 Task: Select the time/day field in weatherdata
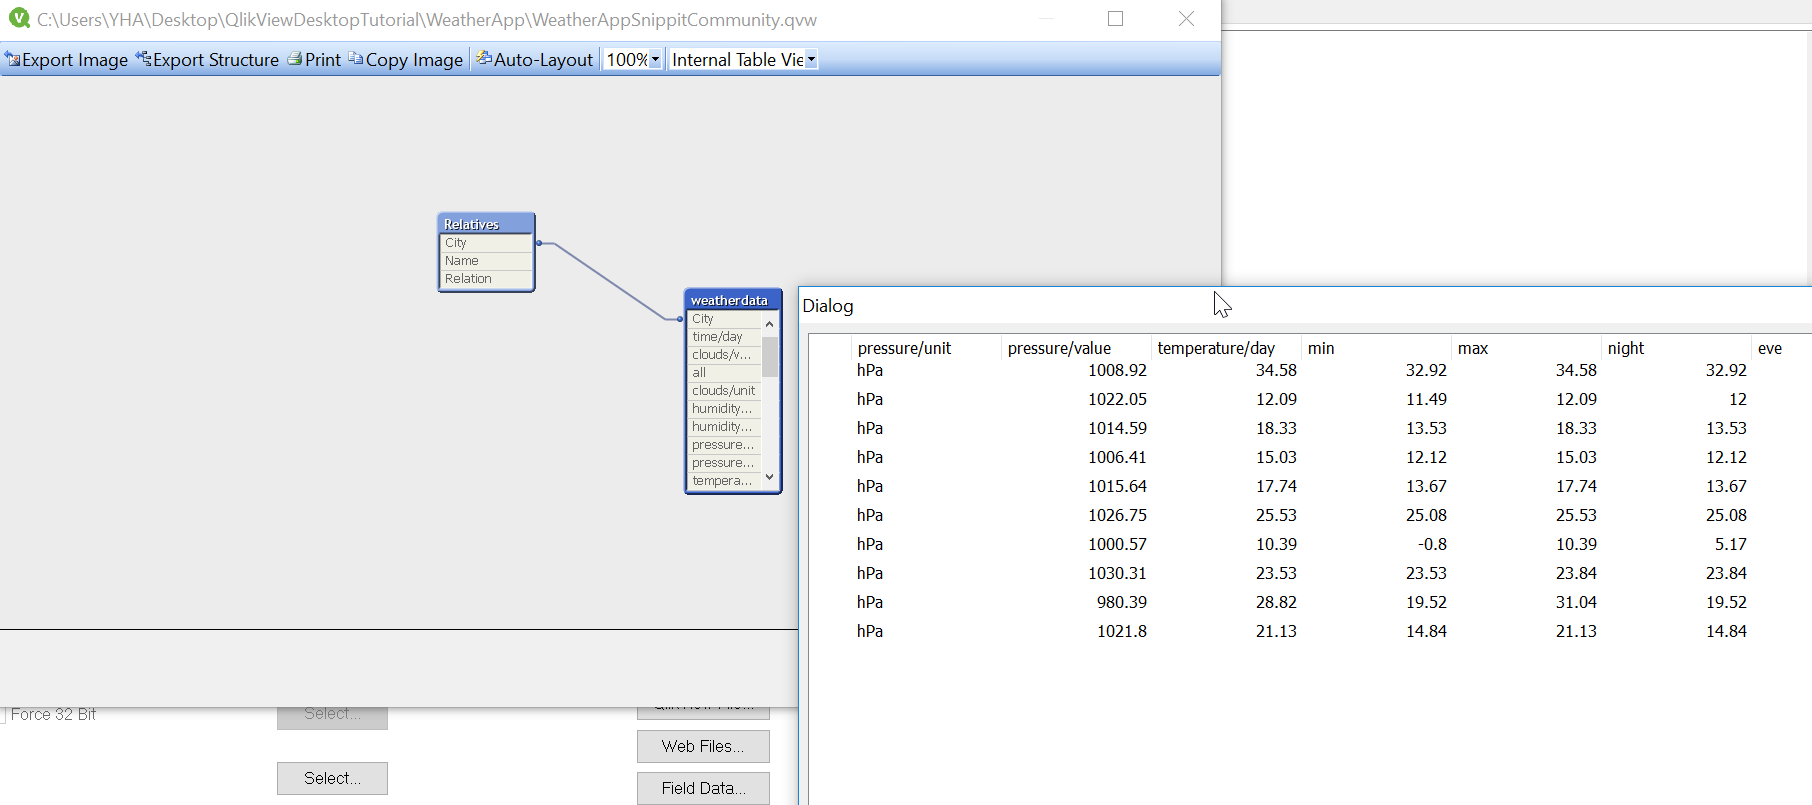pos(725,337)
